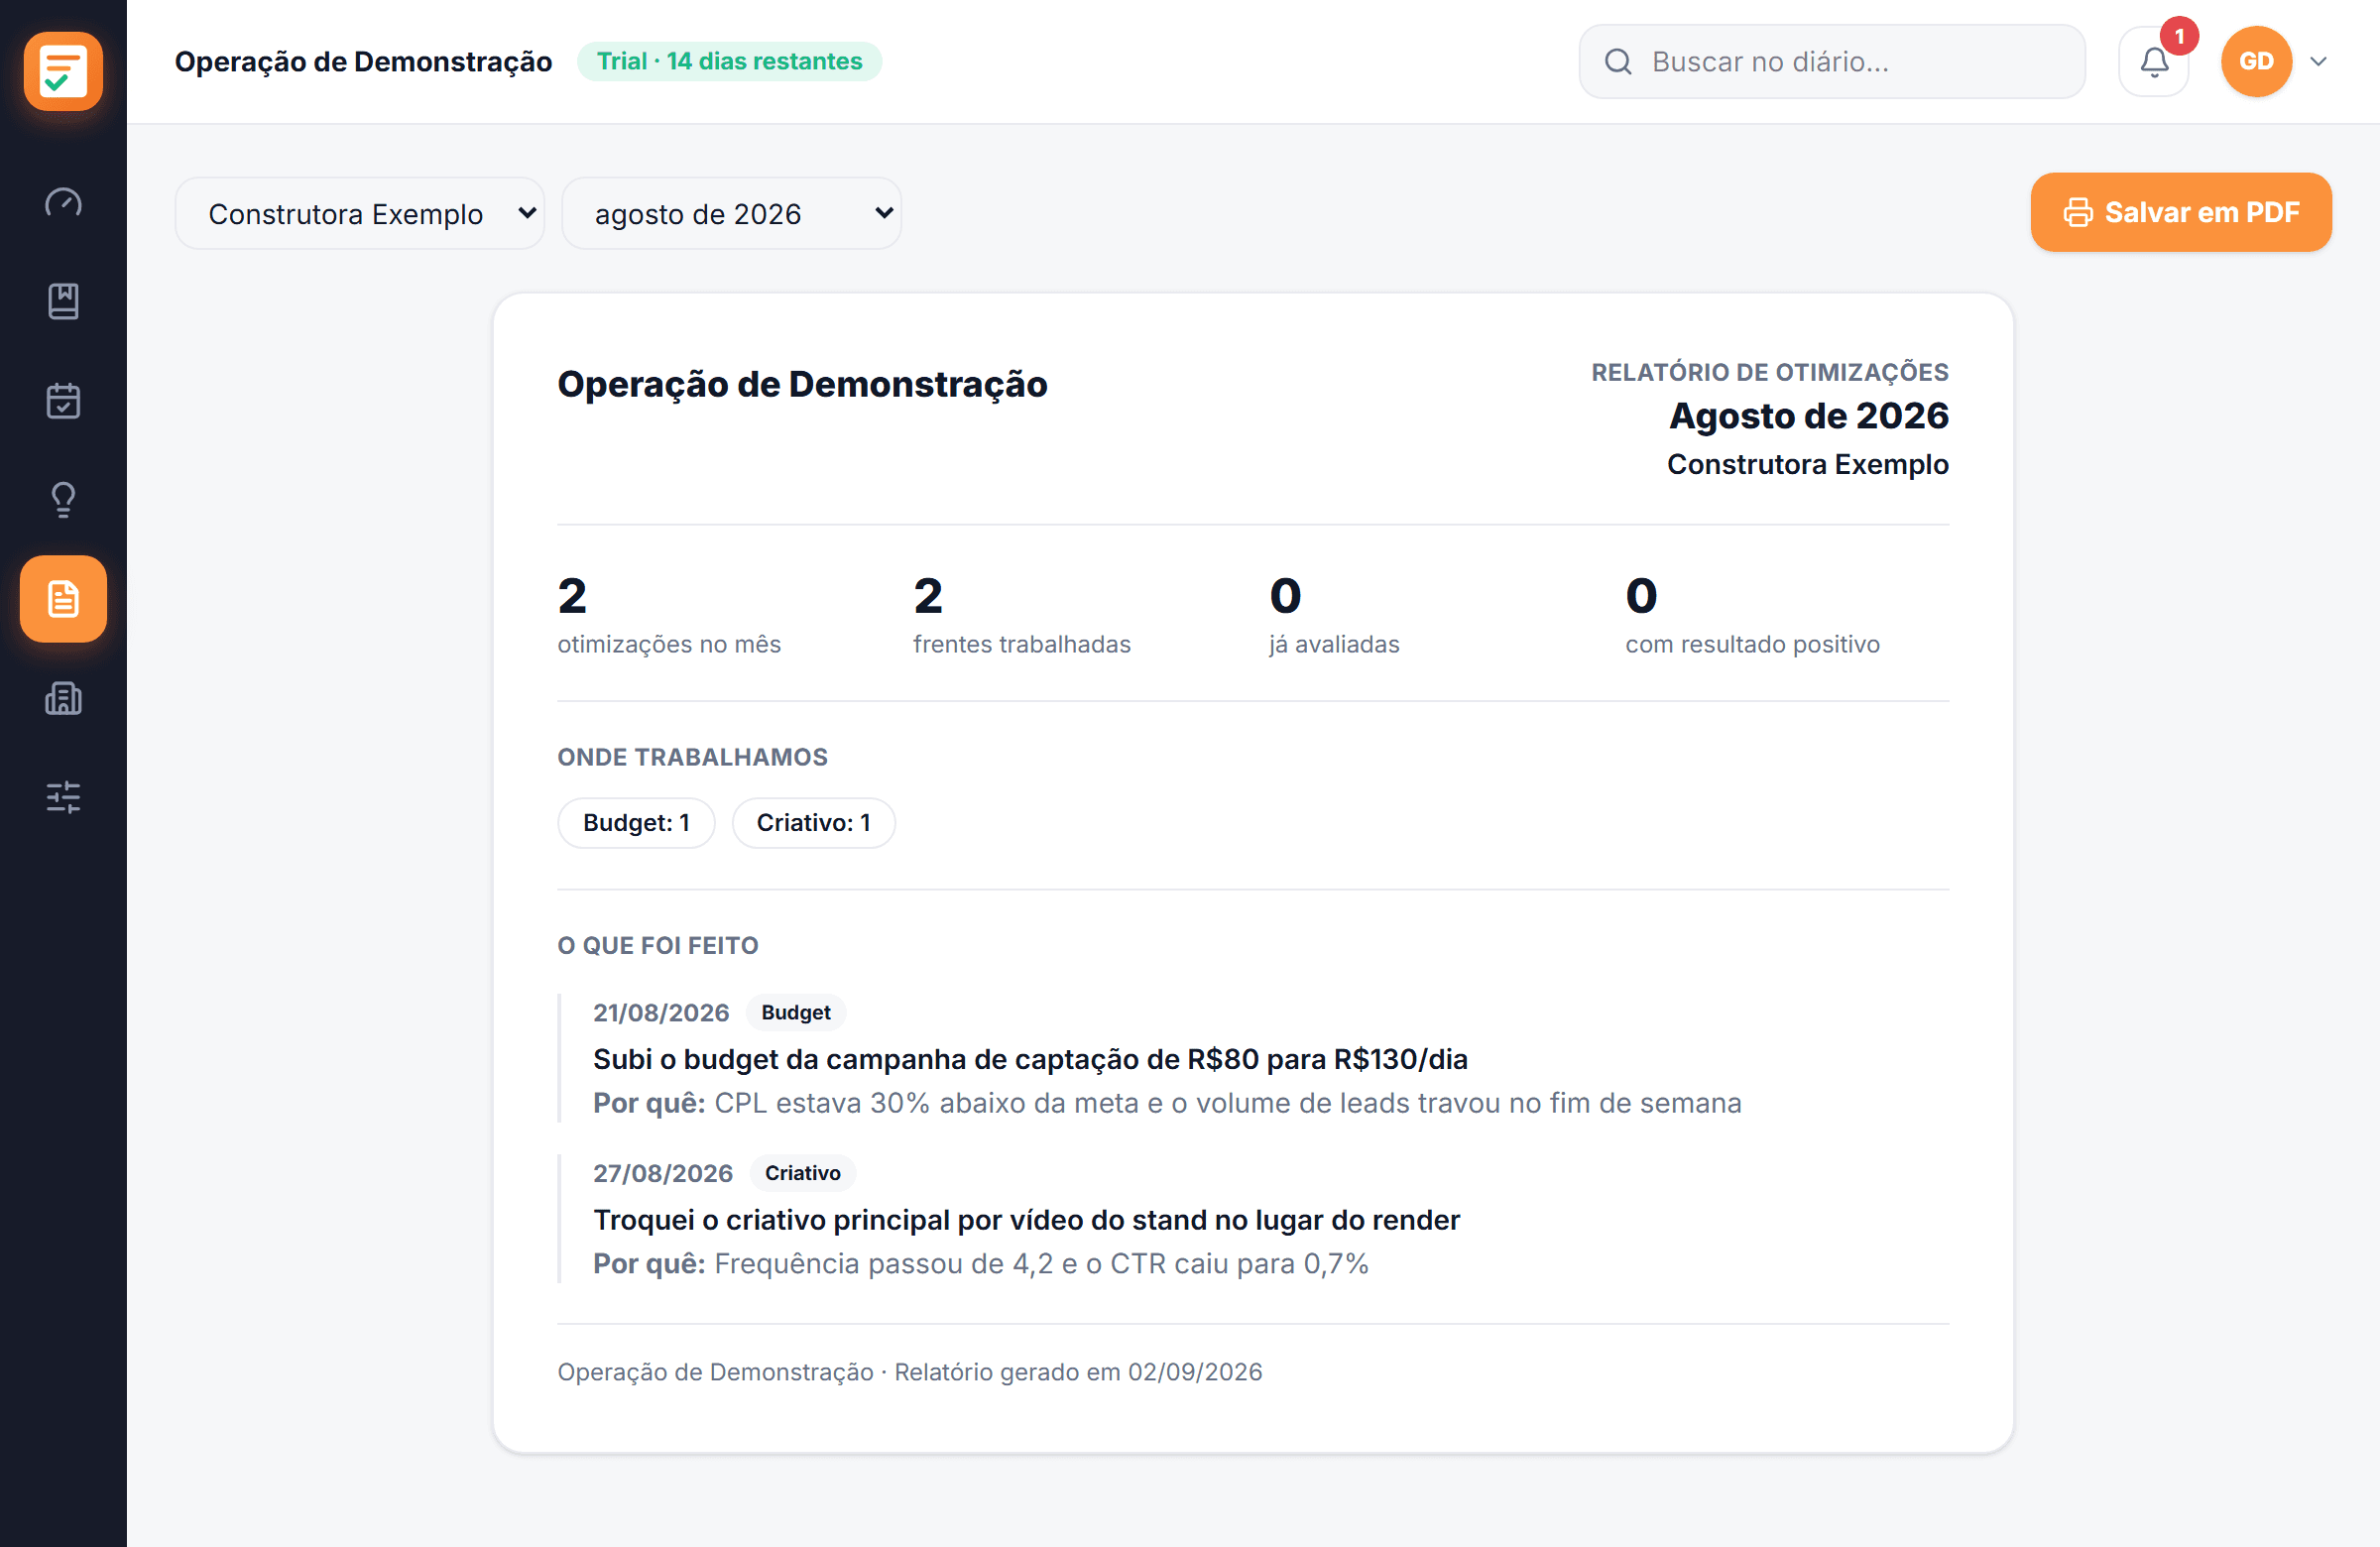Click the Salvar em PDF button
This screenshot has width=2380, height=1547.
point(2181,212)
